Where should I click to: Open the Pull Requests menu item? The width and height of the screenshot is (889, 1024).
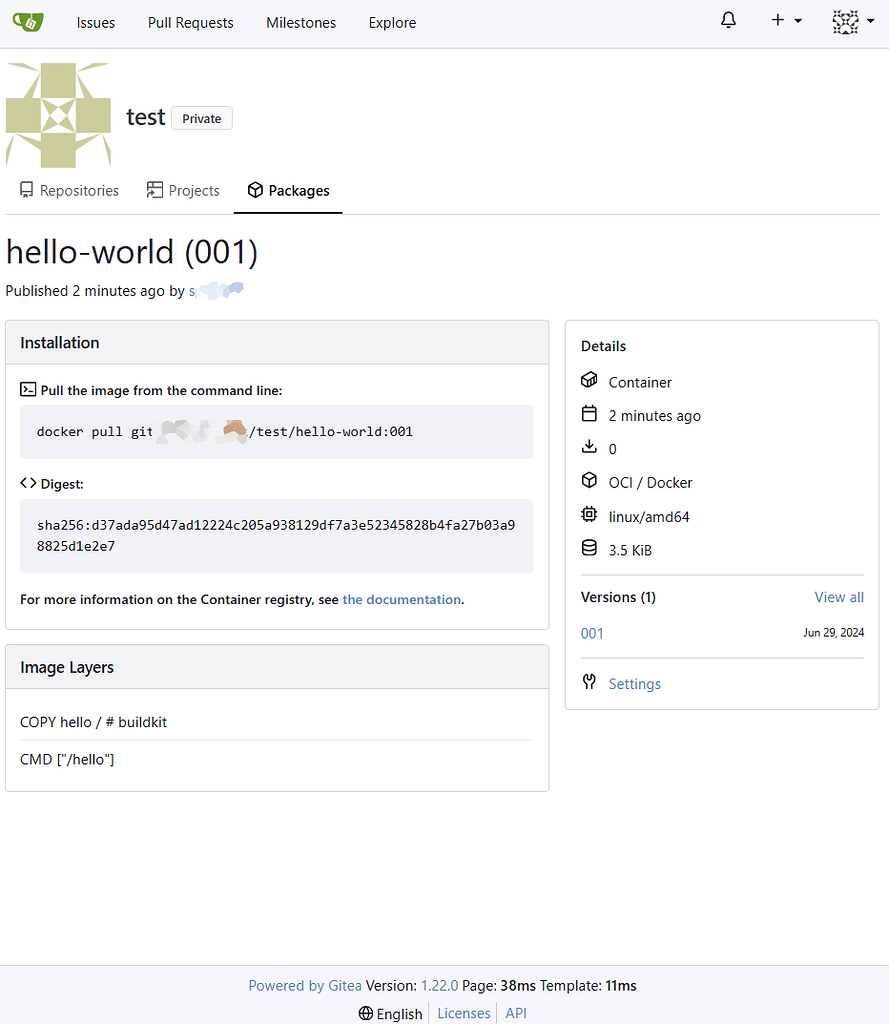click(x=190, y=22)
